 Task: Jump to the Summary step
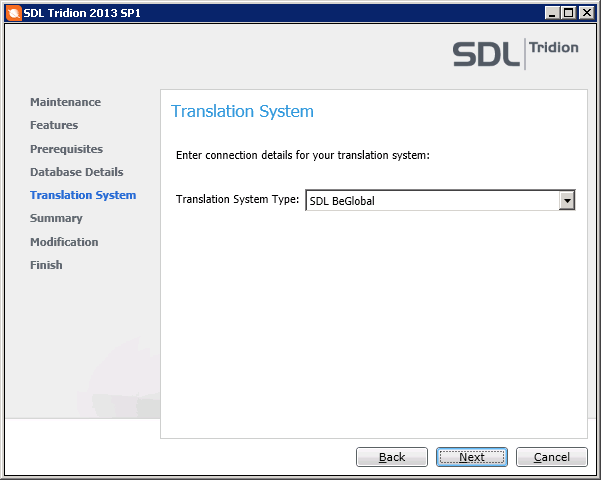point(56,218)
